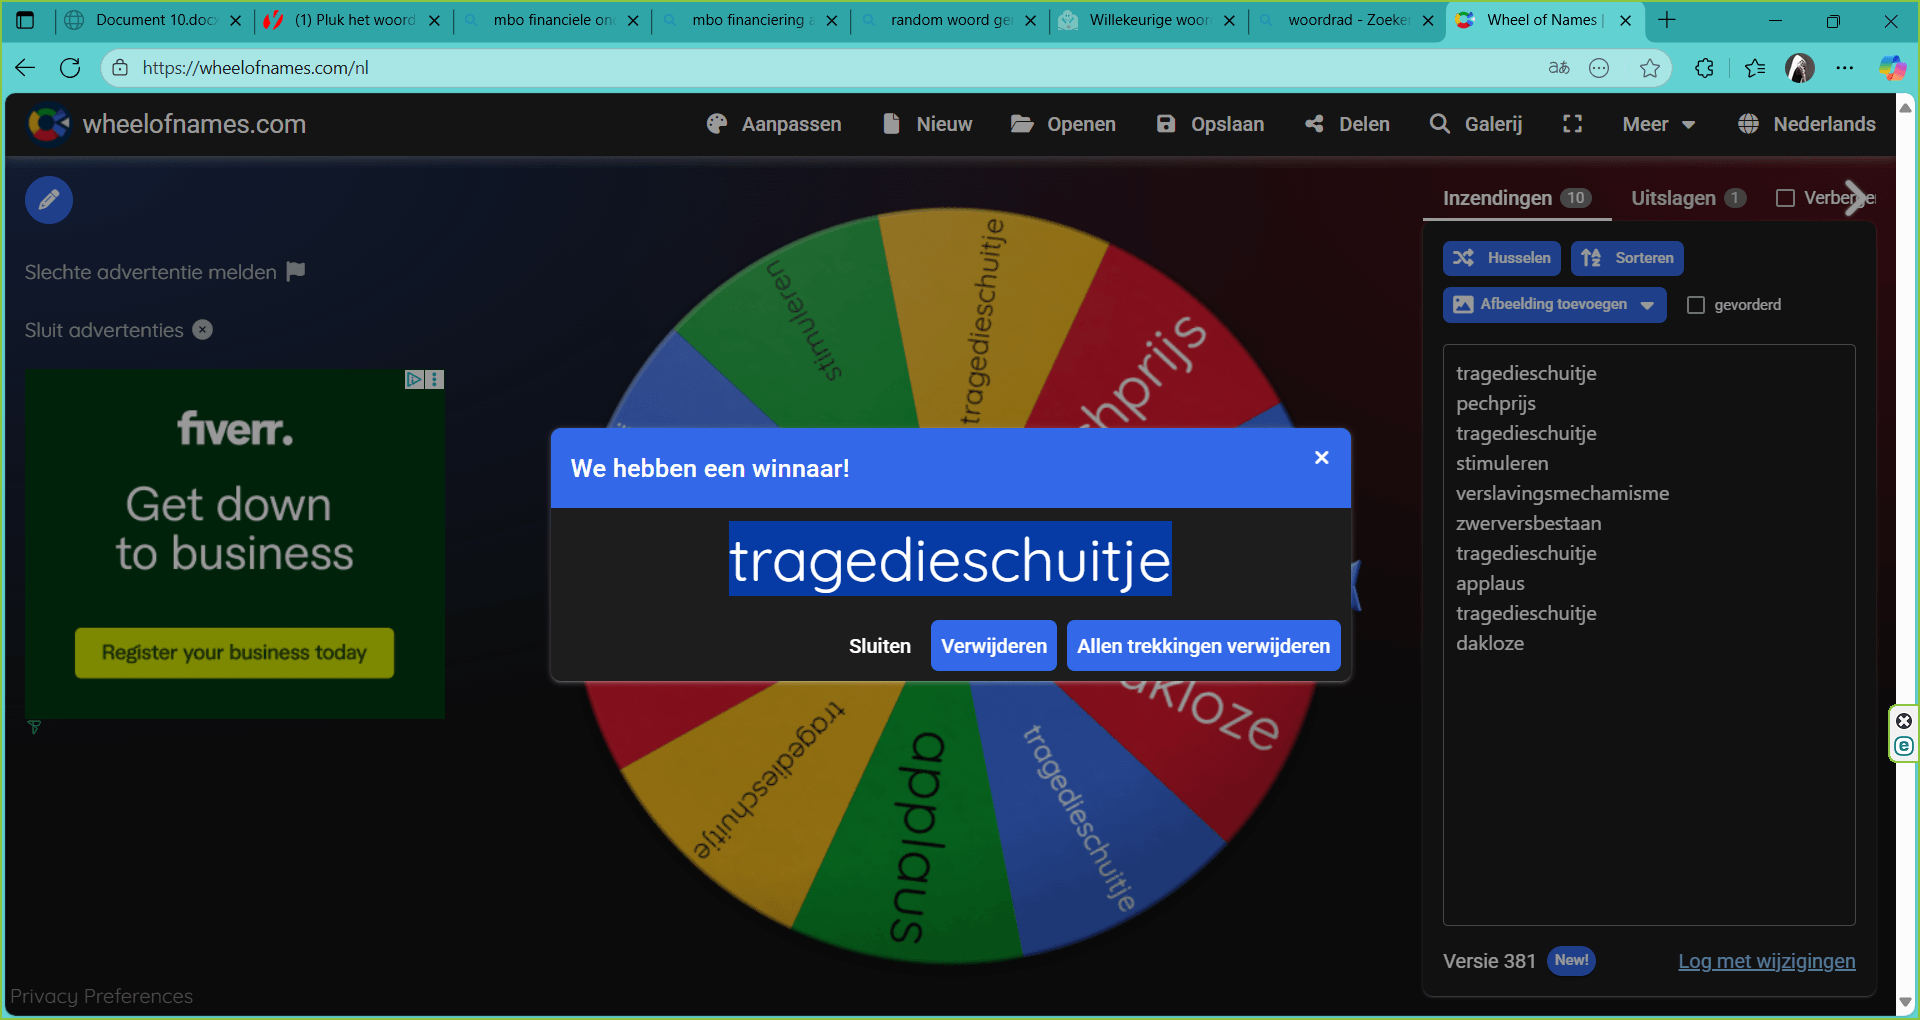Enable the gevorderd checkbox
This screenshot has height=1020, width=1920.
tap(1696, 305)
